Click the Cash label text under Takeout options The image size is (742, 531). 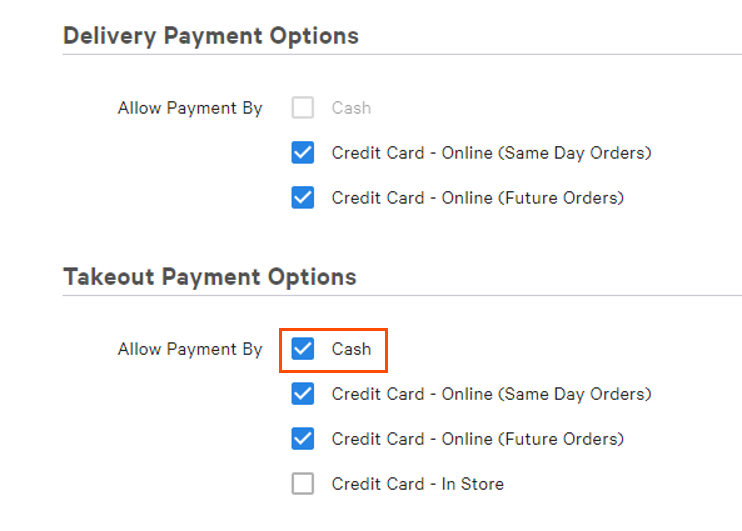[351, 349]
